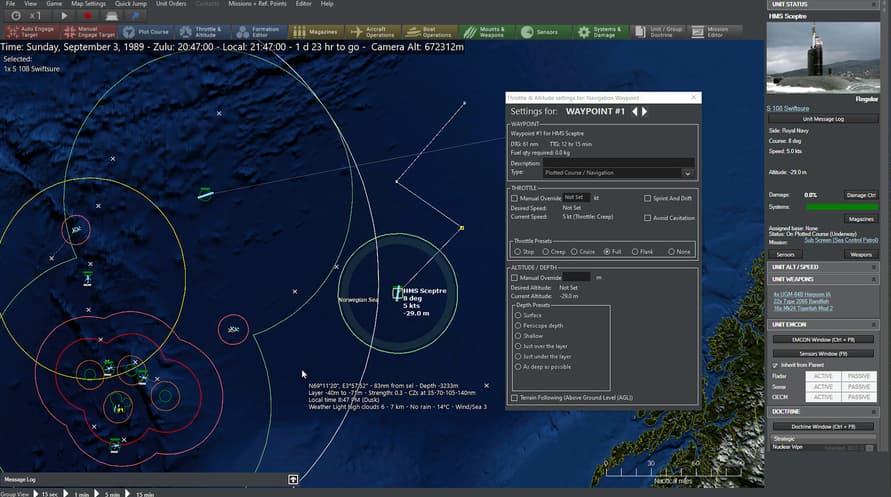The width and height of the screenshot is (891, 497).
Task: Click the red record button
Action: point(88,16)
